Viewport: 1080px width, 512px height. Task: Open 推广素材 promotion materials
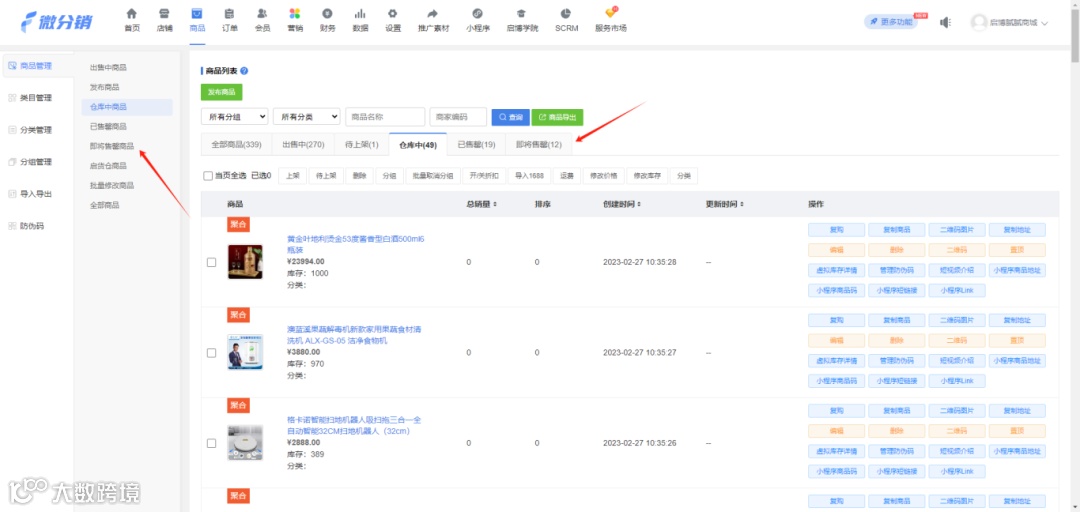tap(433, 21)
